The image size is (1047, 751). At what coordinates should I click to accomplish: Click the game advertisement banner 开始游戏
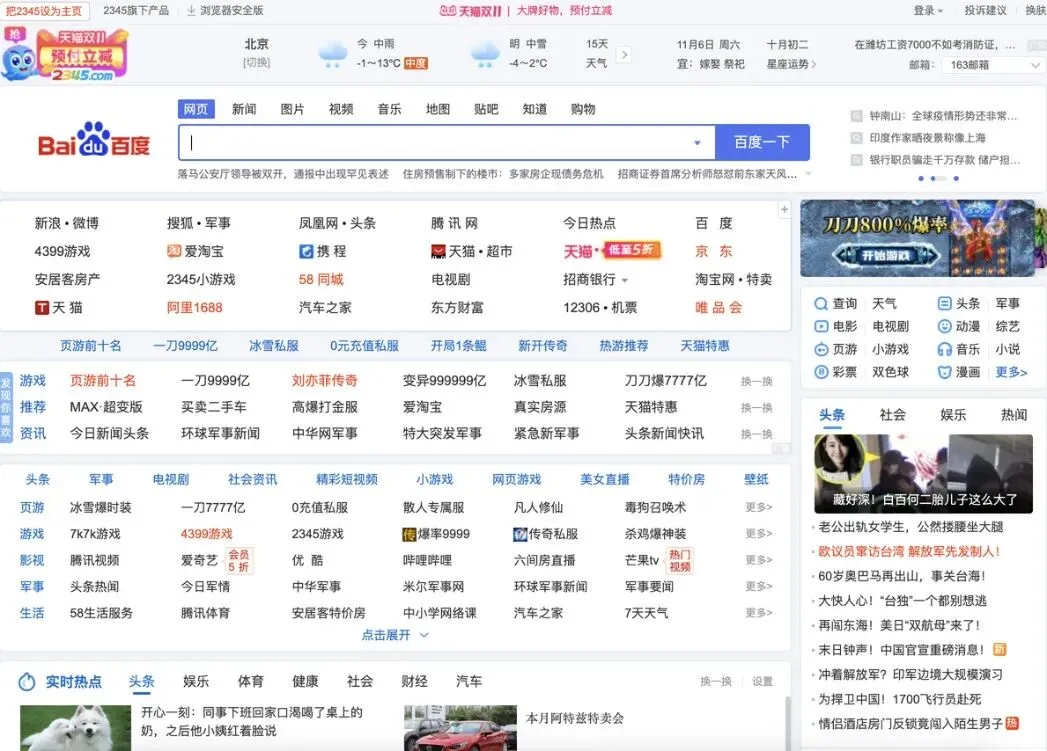coord(917,238)
